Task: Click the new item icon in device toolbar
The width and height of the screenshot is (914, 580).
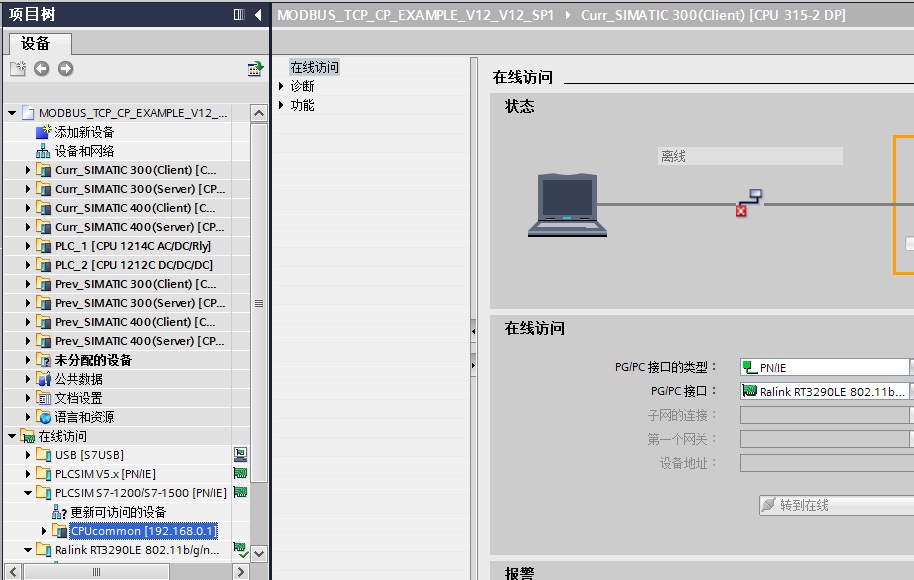Action: click(x=18, y=69)
